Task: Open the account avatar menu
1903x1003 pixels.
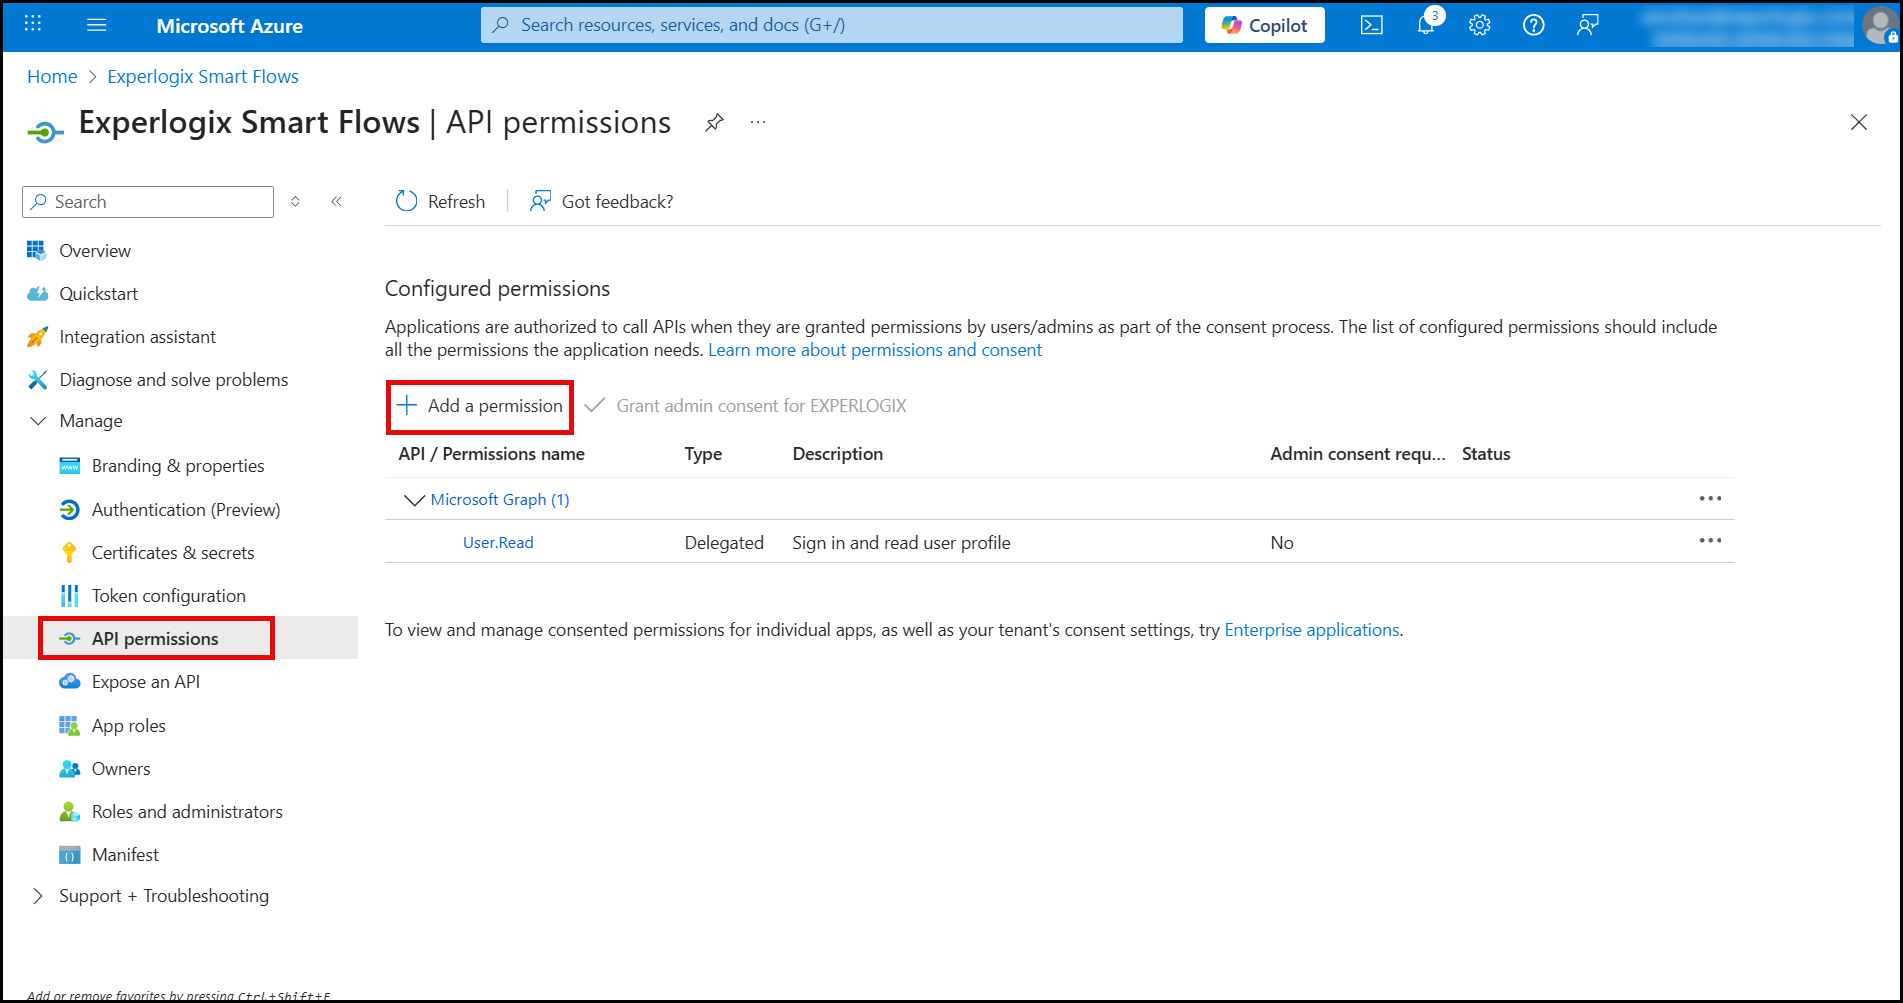Action: click(1879, 25)
